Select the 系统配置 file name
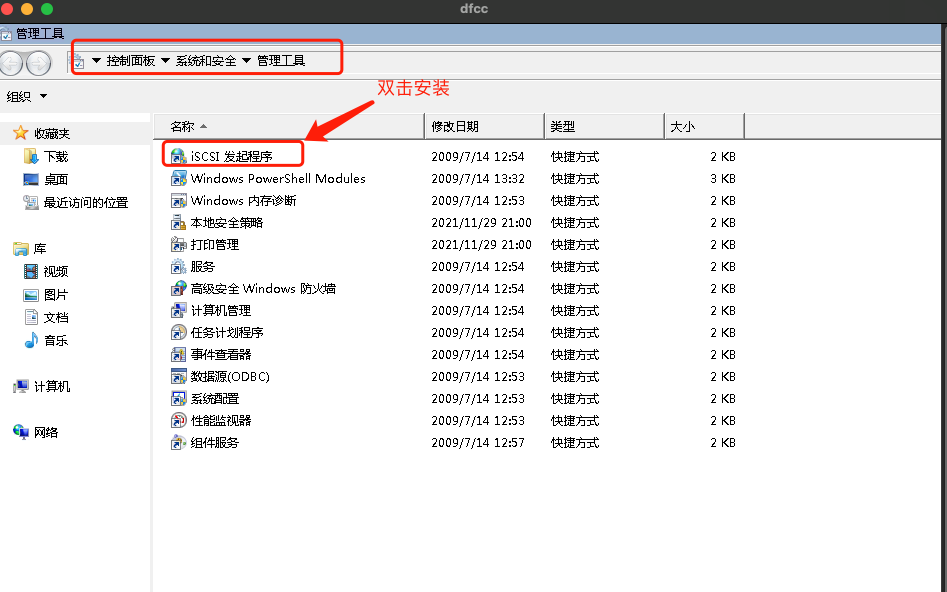This screenshot has height=592, width=947. [x=215, y=399]
